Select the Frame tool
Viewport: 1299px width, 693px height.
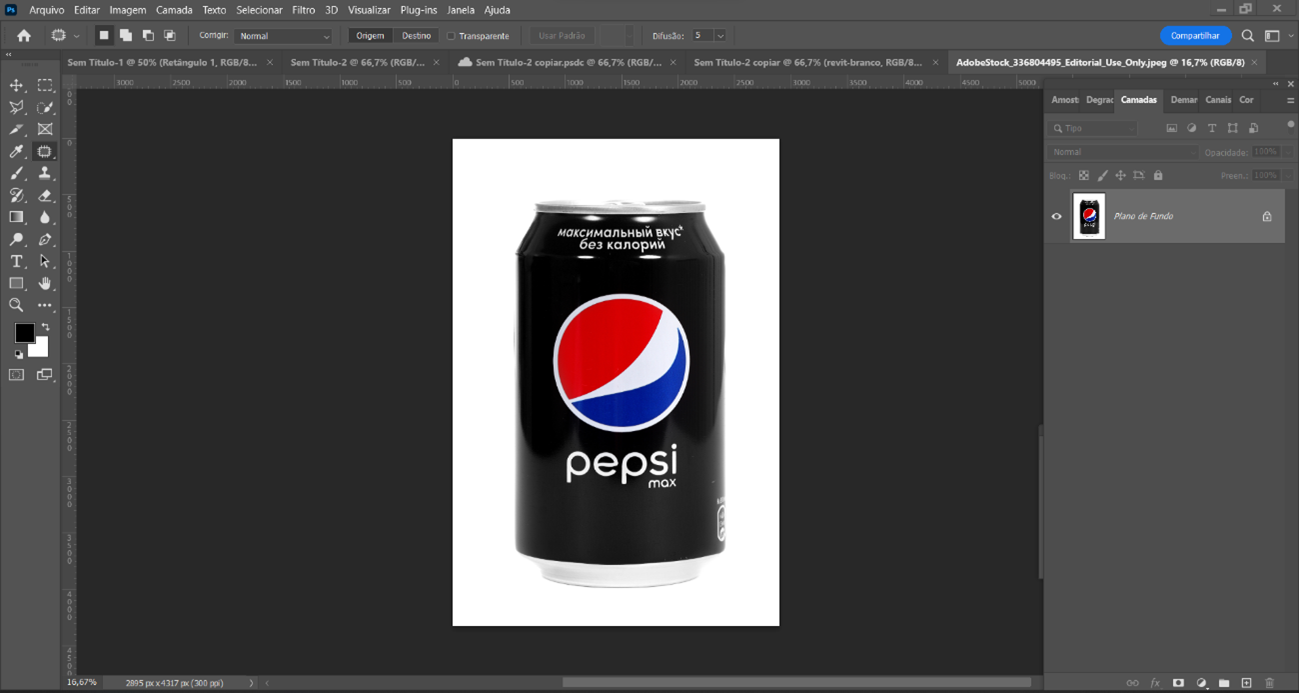point(45,130)
